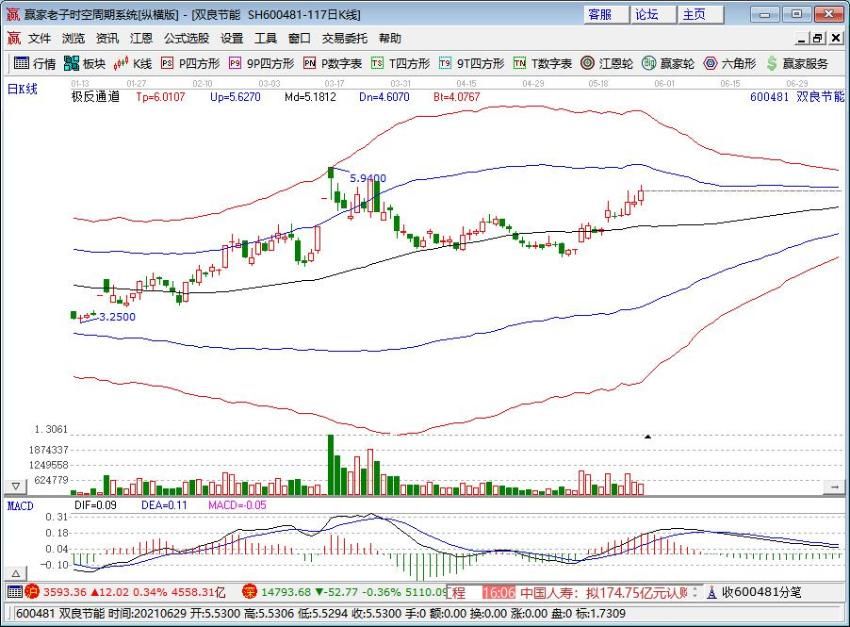The height and width of the screenshot is (627, 850).
Task: Expand the MACD panel with up triangle
Action: click(x=16, y=573)
